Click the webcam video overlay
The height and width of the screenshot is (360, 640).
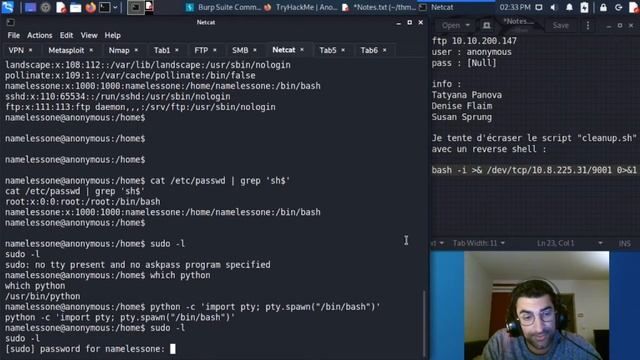536,305
